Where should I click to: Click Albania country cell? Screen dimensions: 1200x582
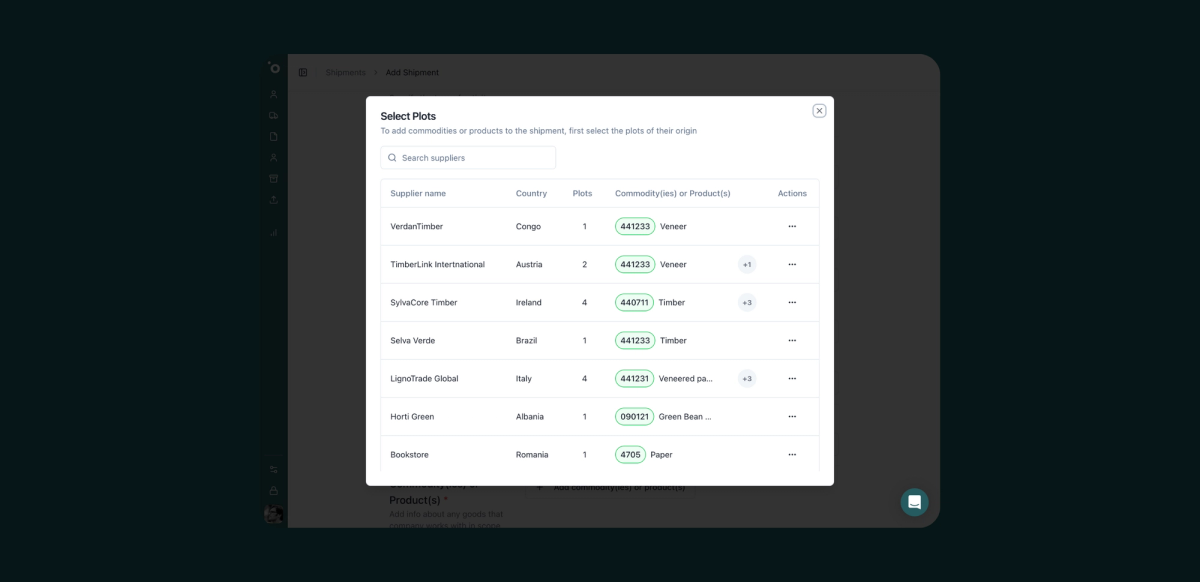530,416
